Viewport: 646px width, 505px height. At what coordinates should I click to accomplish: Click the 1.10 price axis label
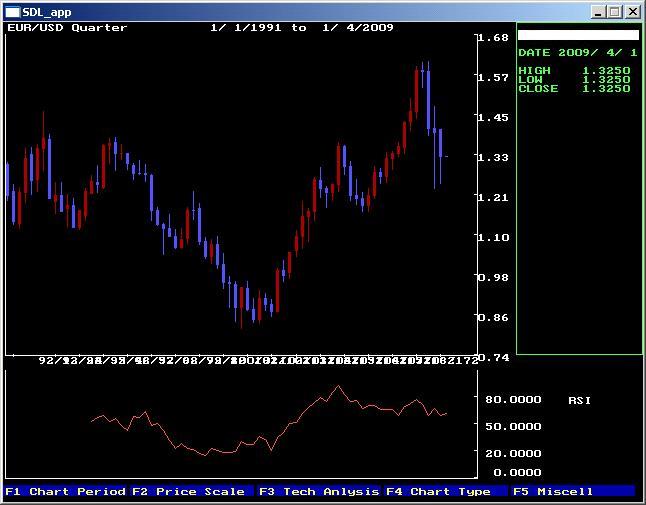(x=494, y=237)
